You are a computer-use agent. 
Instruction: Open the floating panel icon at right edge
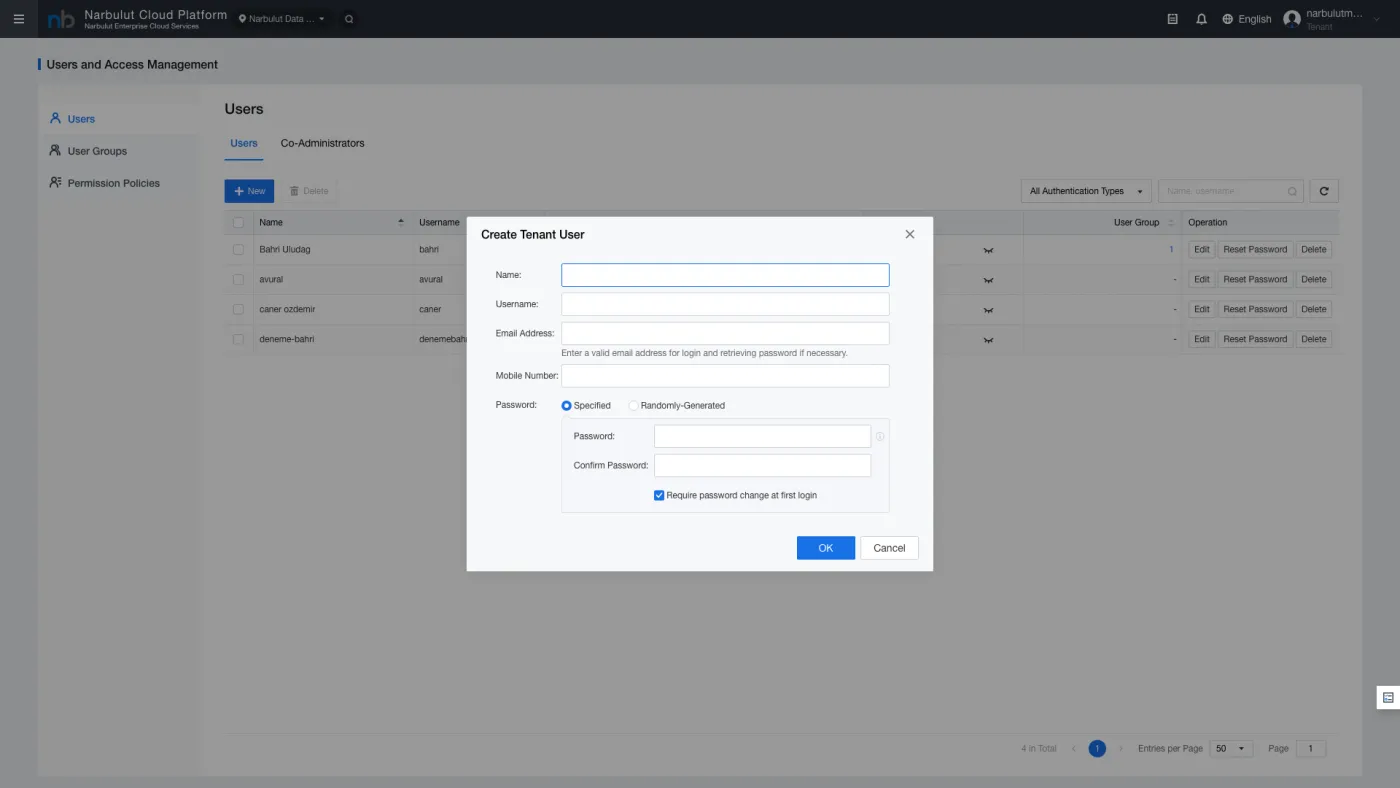[x=1388, y=698]
